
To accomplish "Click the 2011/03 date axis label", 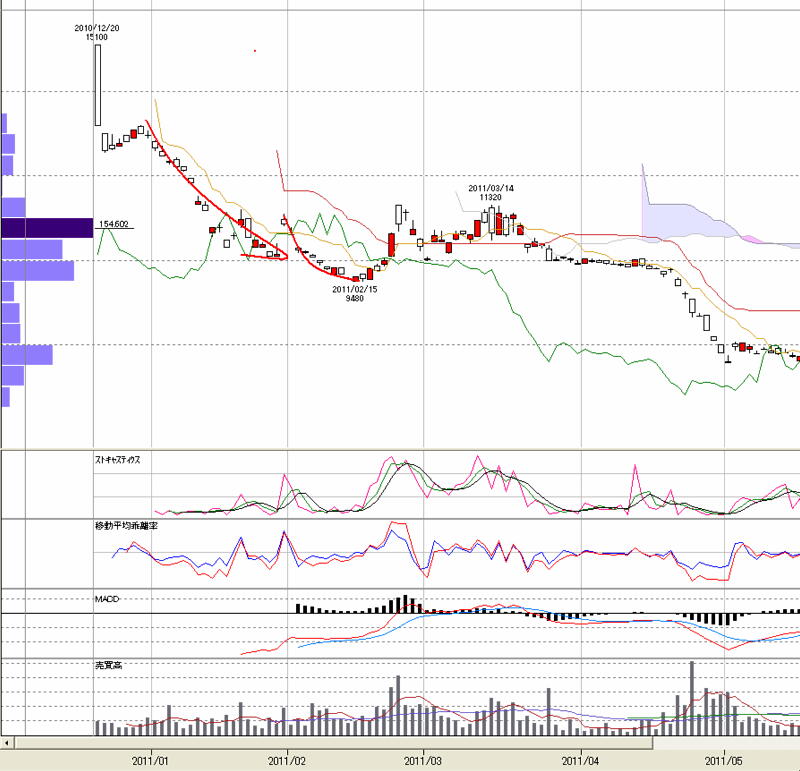I will [422, 761].
